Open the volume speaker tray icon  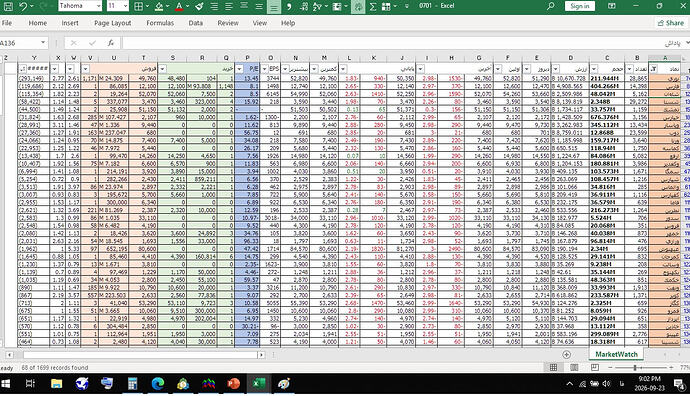coord(606,384)
